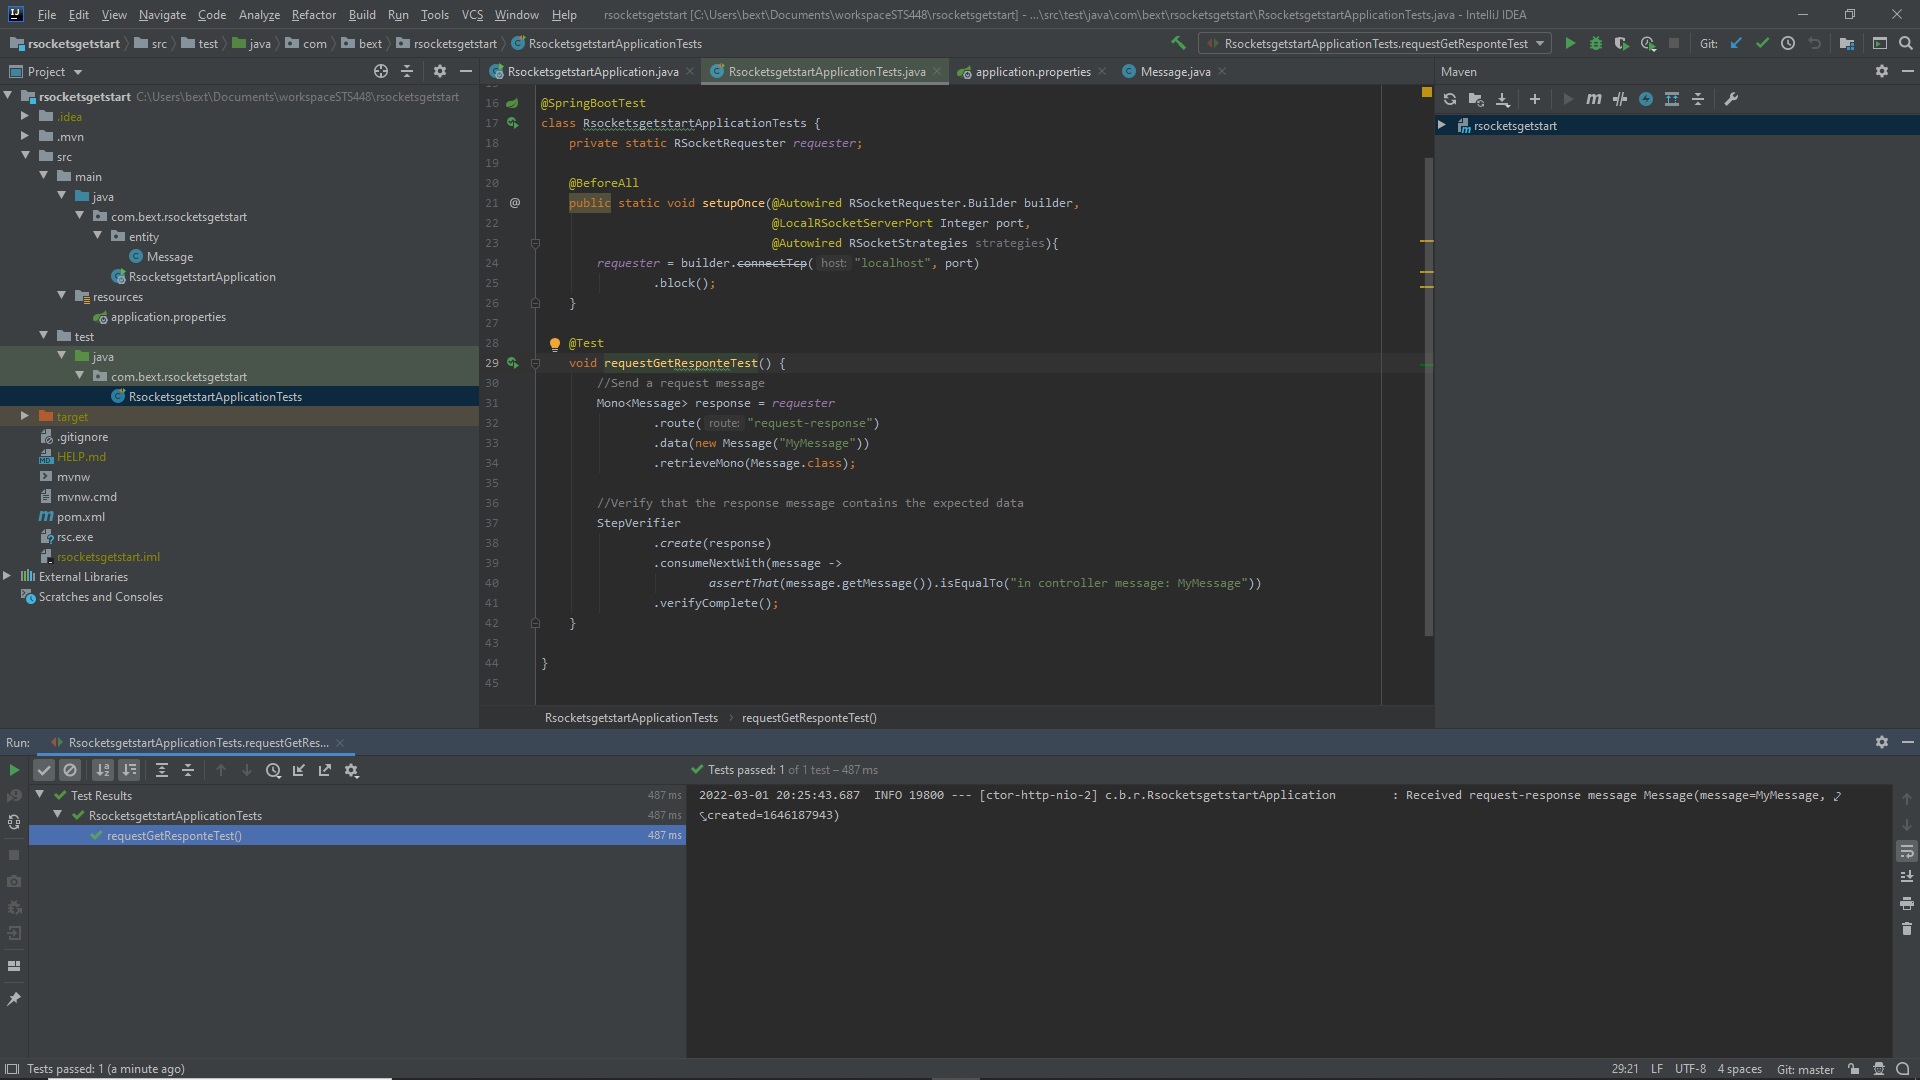Switch to application.properties editor tab
The image size is (1920, 1080).
click(1032, 72)
